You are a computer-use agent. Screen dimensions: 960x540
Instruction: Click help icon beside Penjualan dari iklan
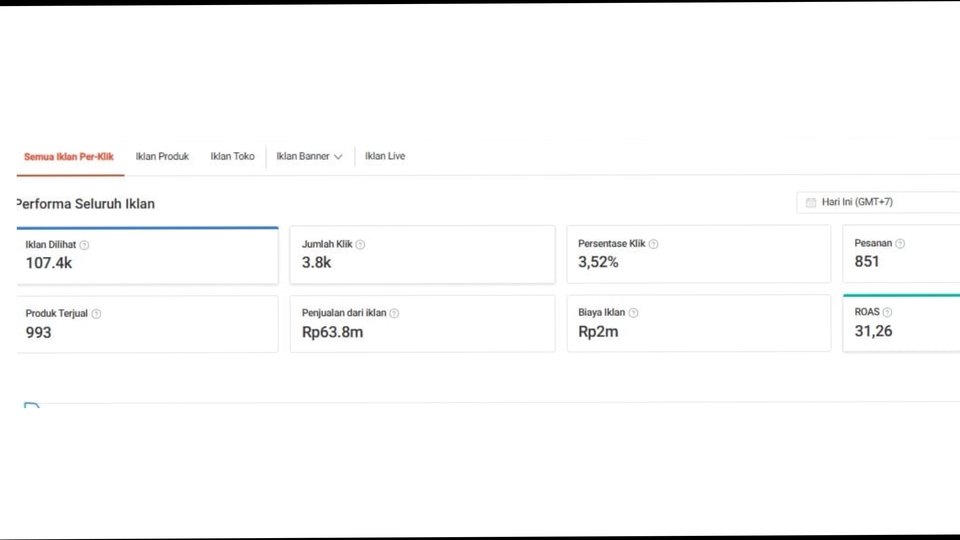pyautogui.click(x=394, y=313)
